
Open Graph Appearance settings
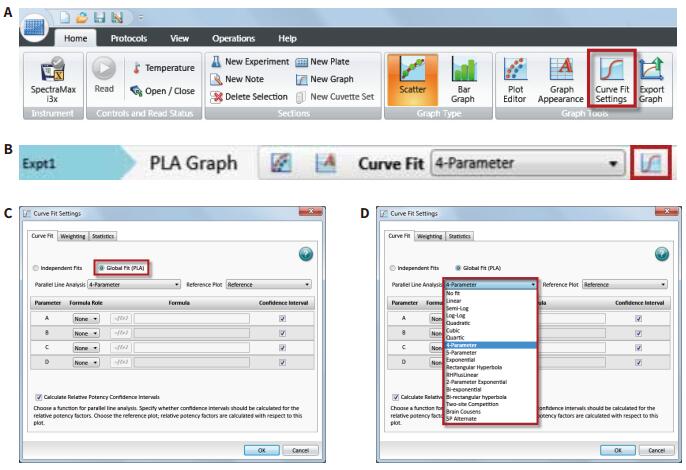[561, 80]
